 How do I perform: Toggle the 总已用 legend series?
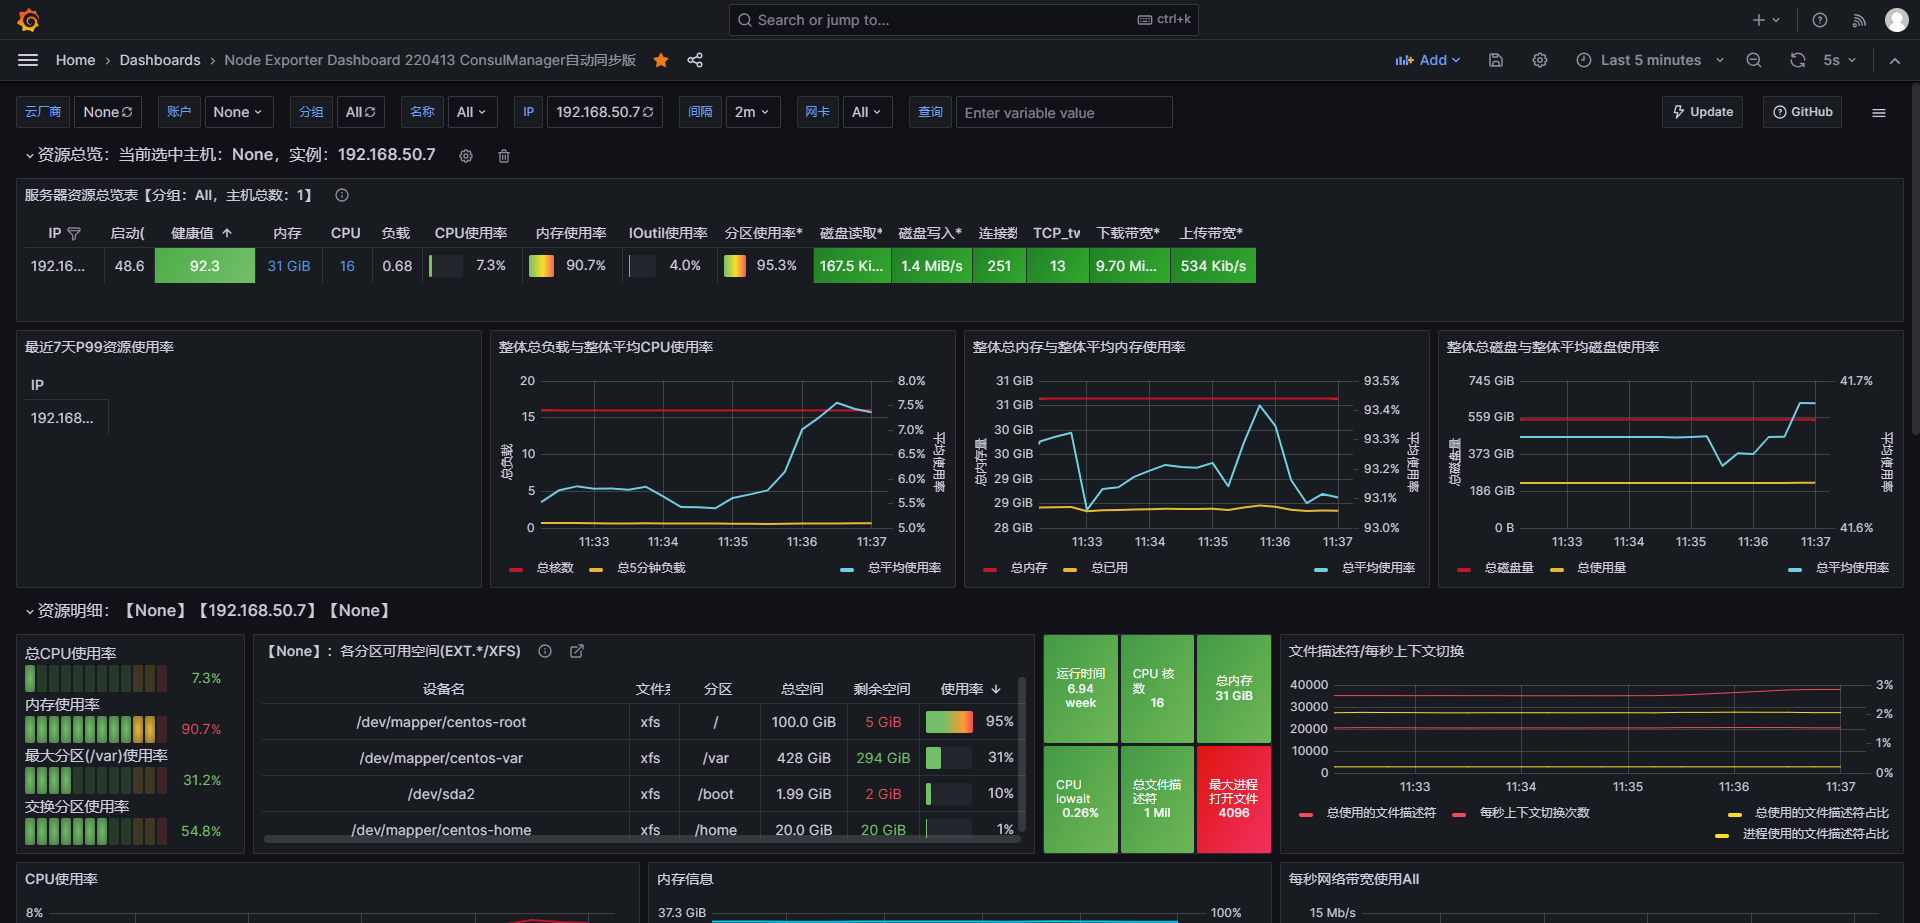(x=1108, y=568)
